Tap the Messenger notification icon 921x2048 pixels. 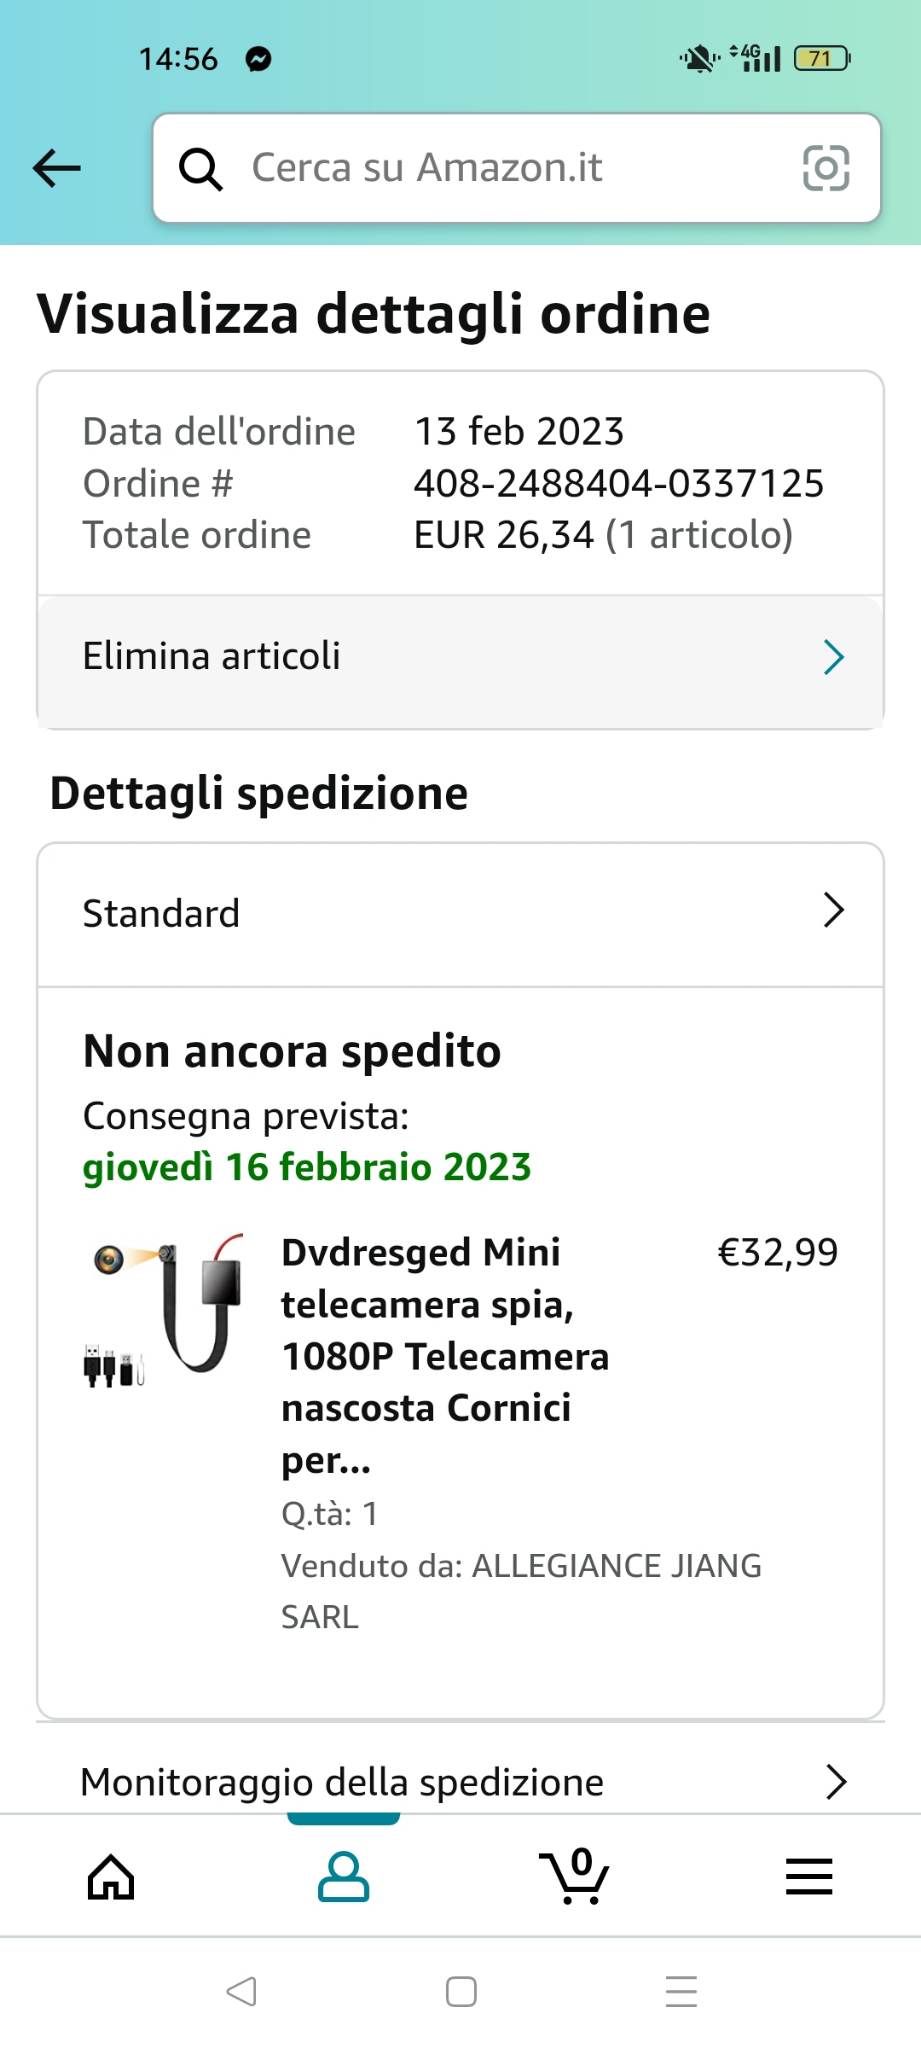tap(258, 59)
